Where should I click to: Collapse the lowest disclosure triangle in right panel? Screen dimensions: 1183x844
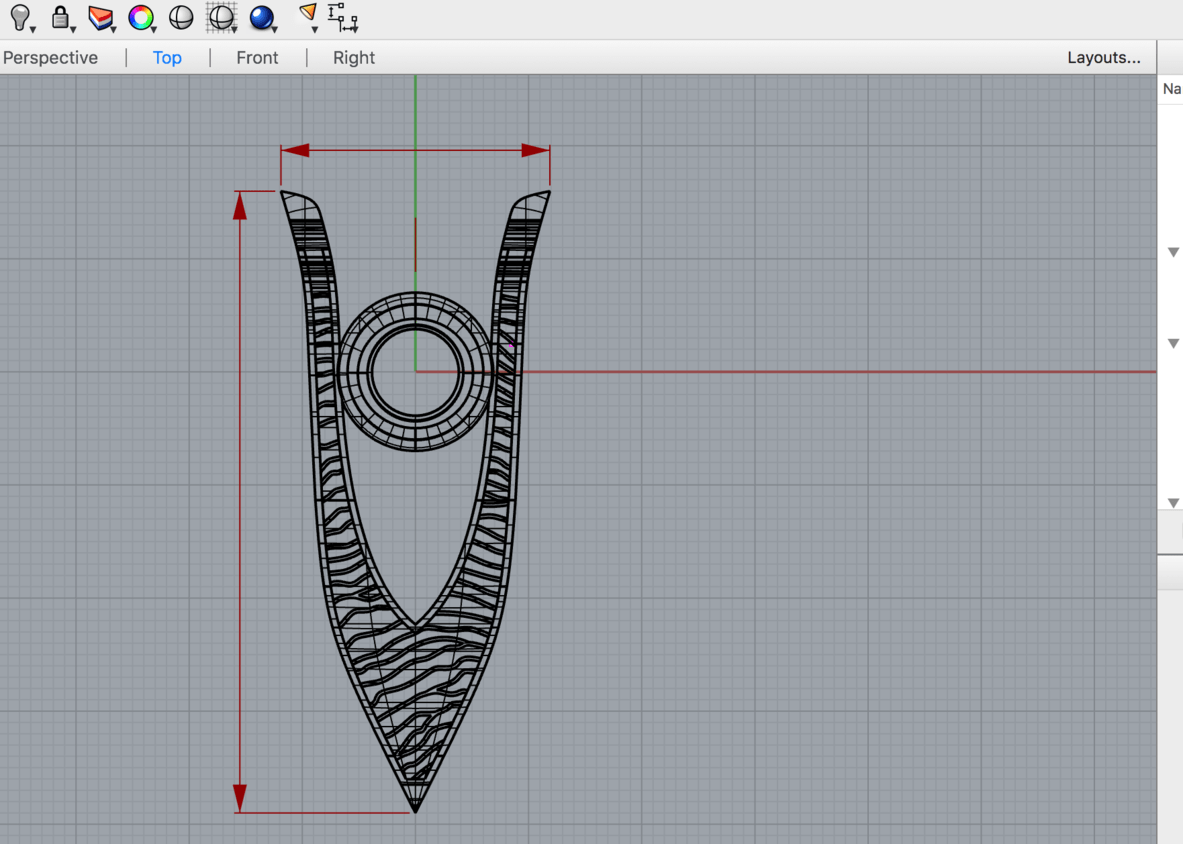click(1173, 503)
